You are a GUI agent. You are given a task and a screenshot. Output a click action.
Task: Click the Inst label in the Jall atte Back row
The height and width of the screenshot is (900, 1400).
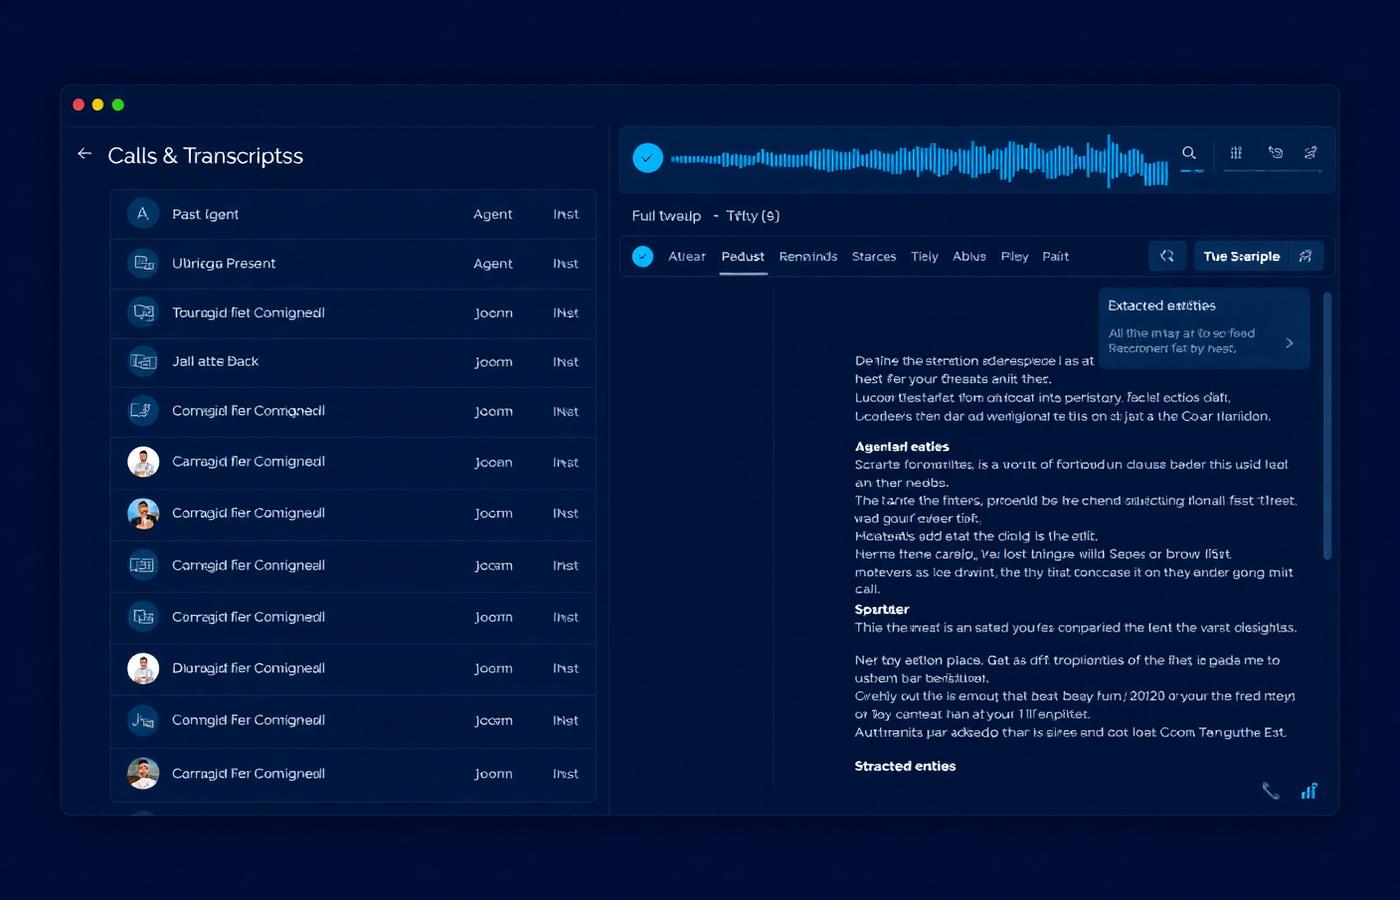click(x=566, y=362)
